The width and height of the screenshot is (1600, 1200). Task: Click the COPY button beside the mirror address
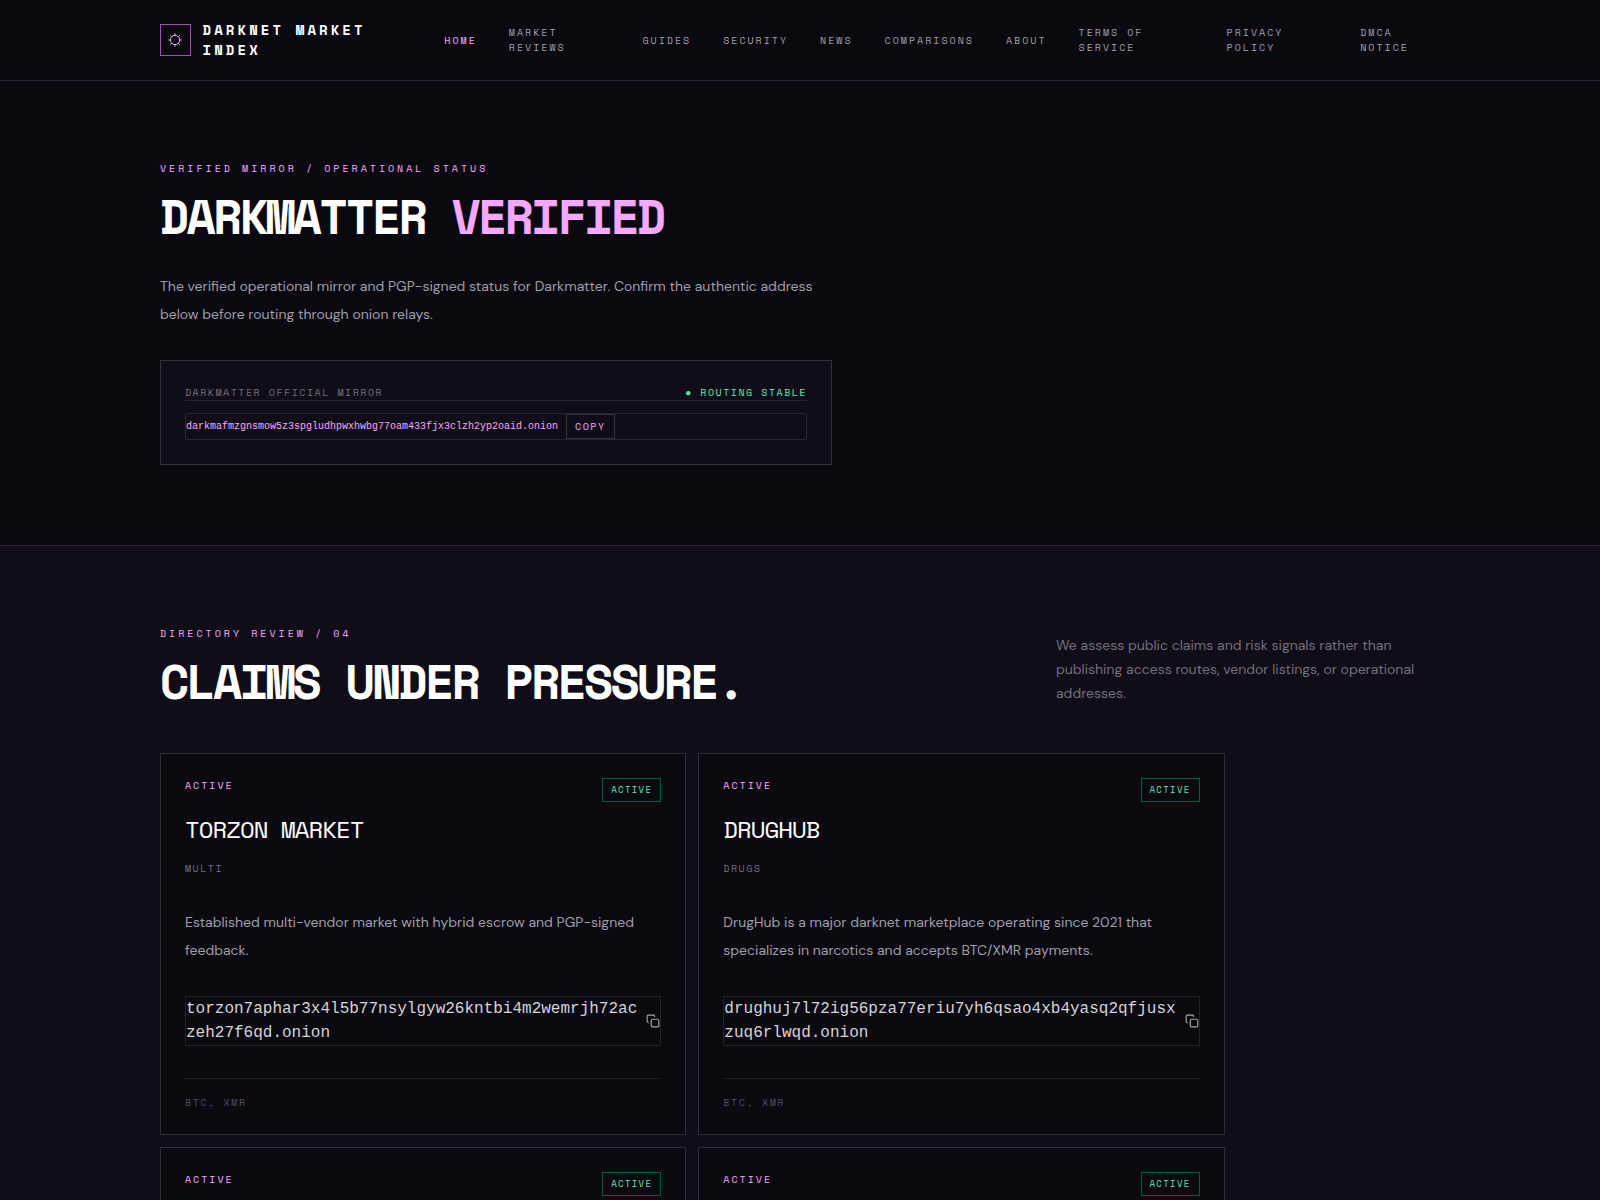point(590,426)
